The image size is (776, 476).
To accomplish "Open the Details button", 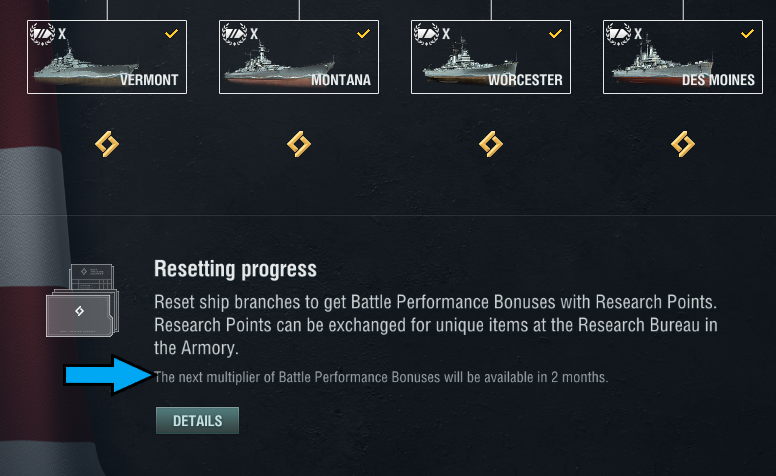I will (x=197, y=420).
